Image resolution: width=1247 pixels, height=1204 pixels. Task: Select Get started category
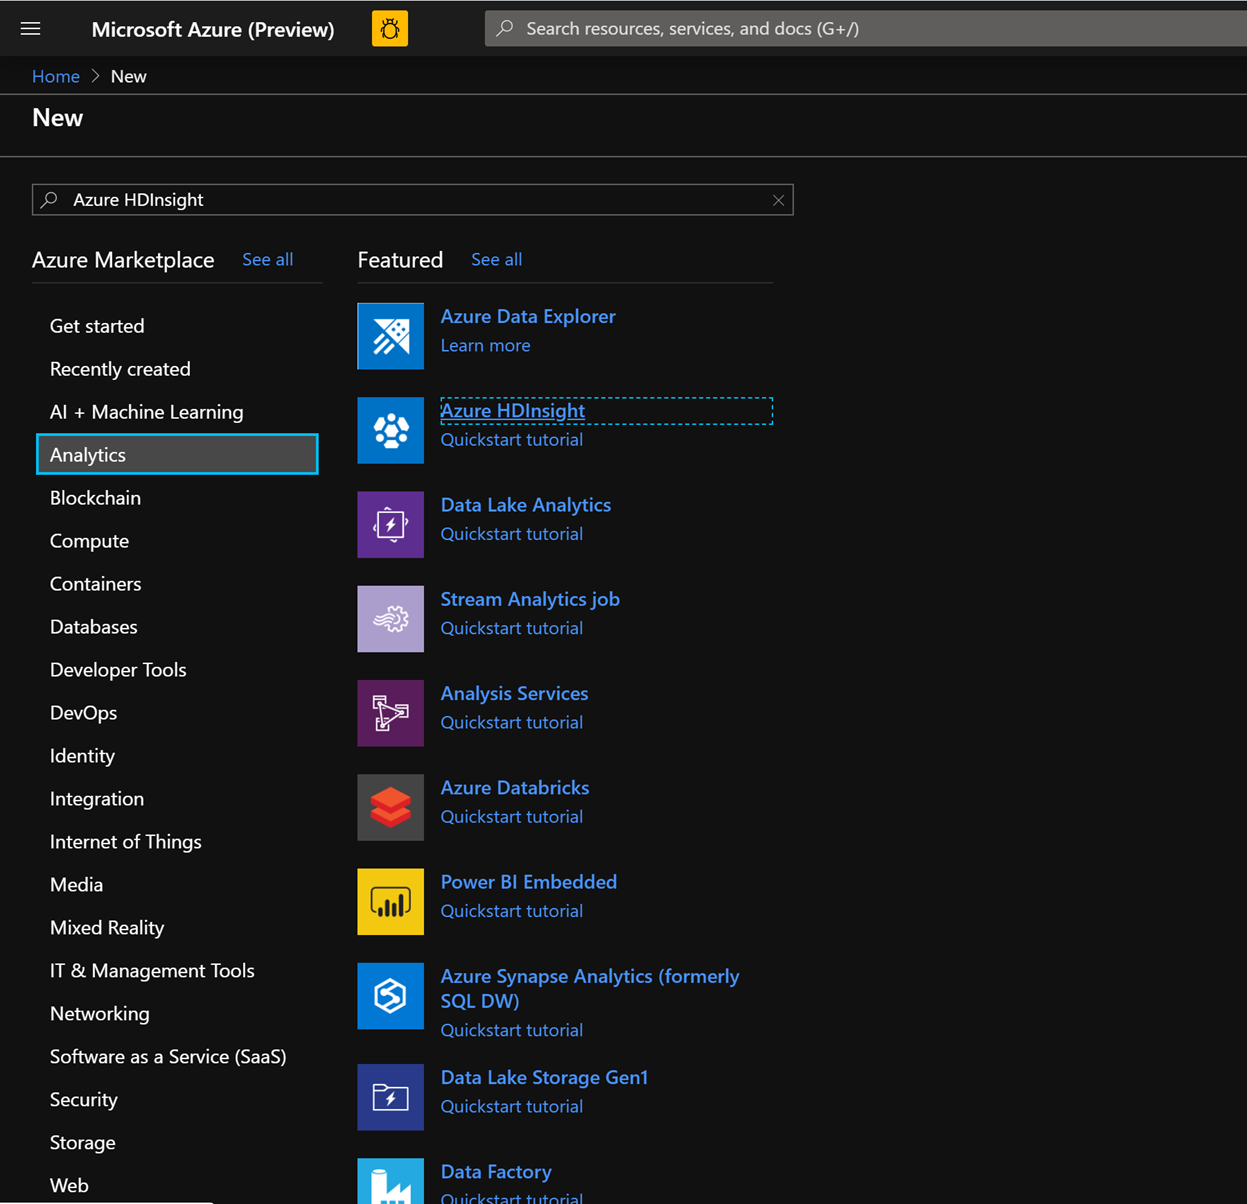[x=97, y=326]
